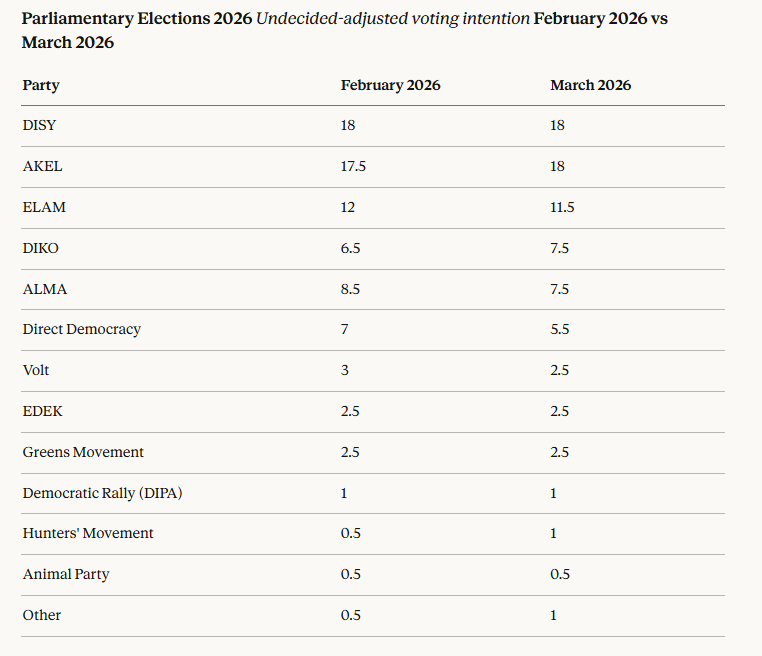Select the Volt party cell
This screenshot has width=762, height=656.
36,370
